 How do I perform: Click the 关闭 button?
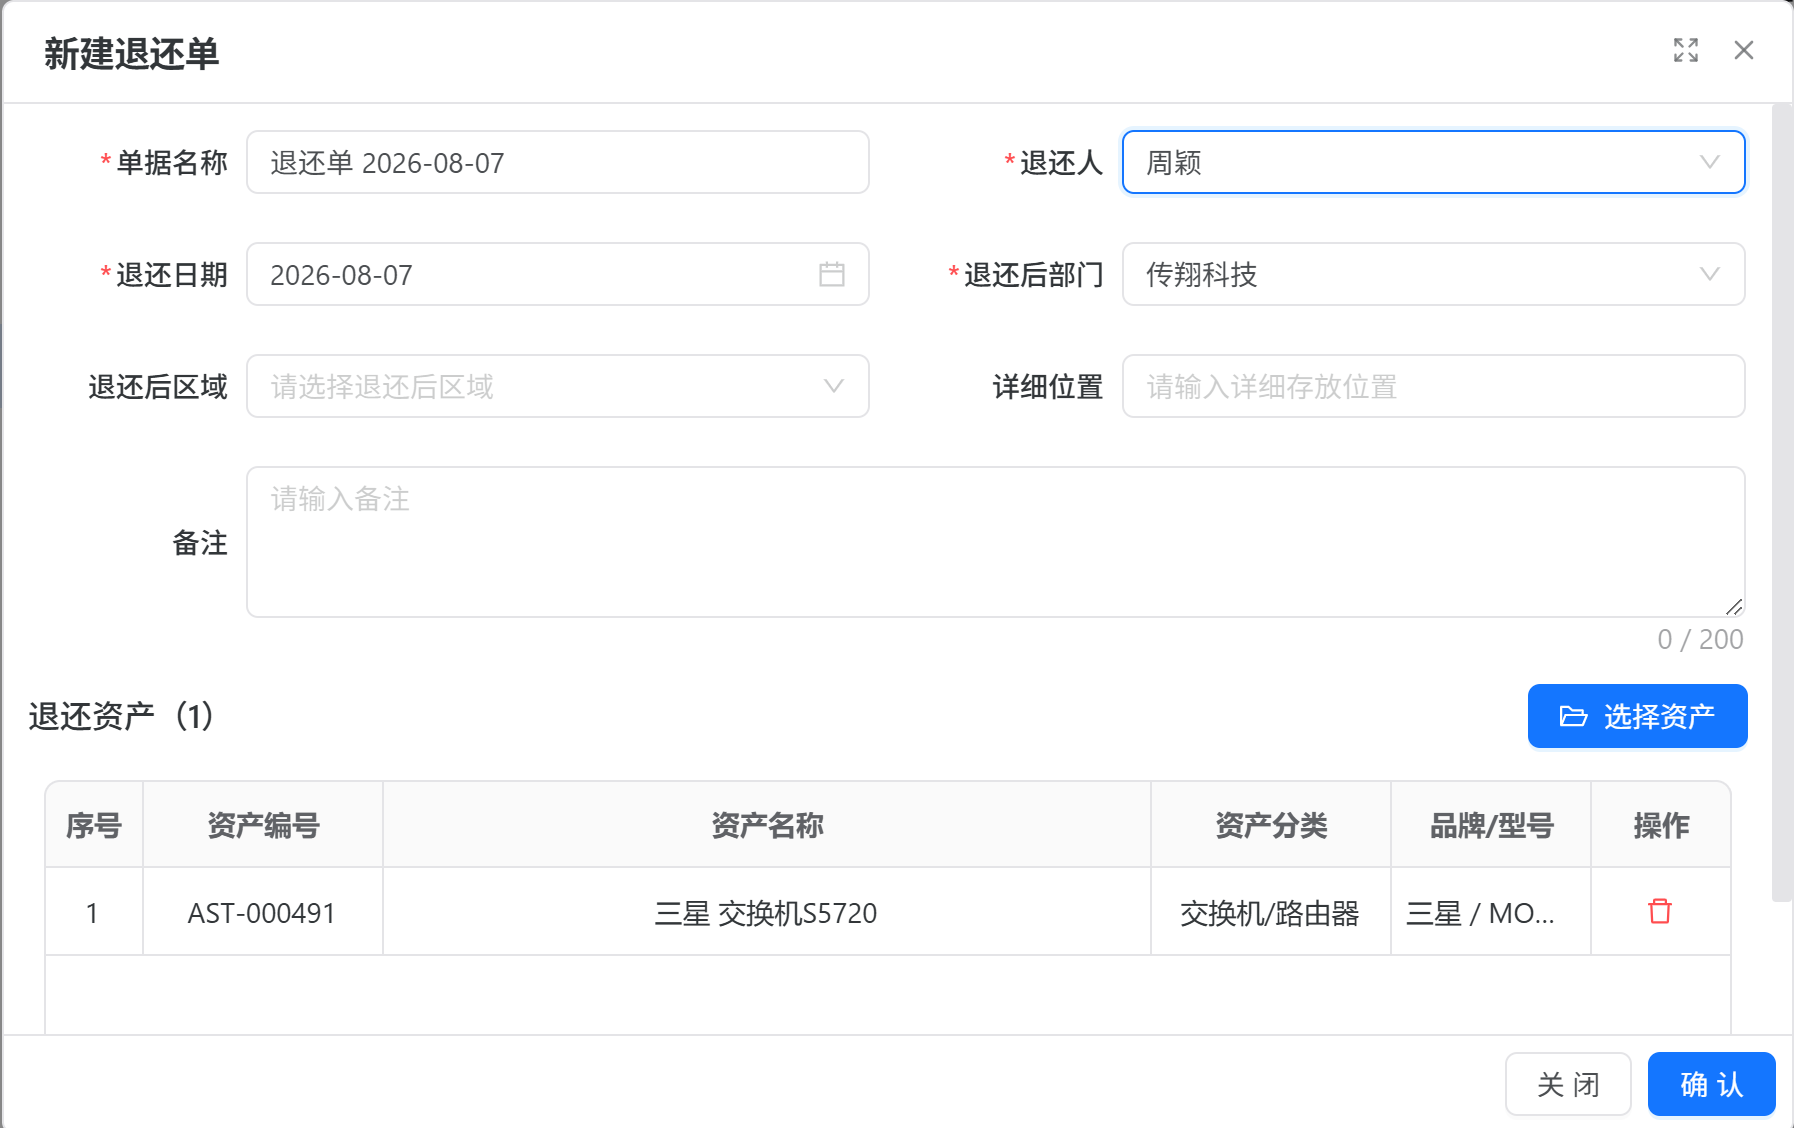point(1568,1084)
